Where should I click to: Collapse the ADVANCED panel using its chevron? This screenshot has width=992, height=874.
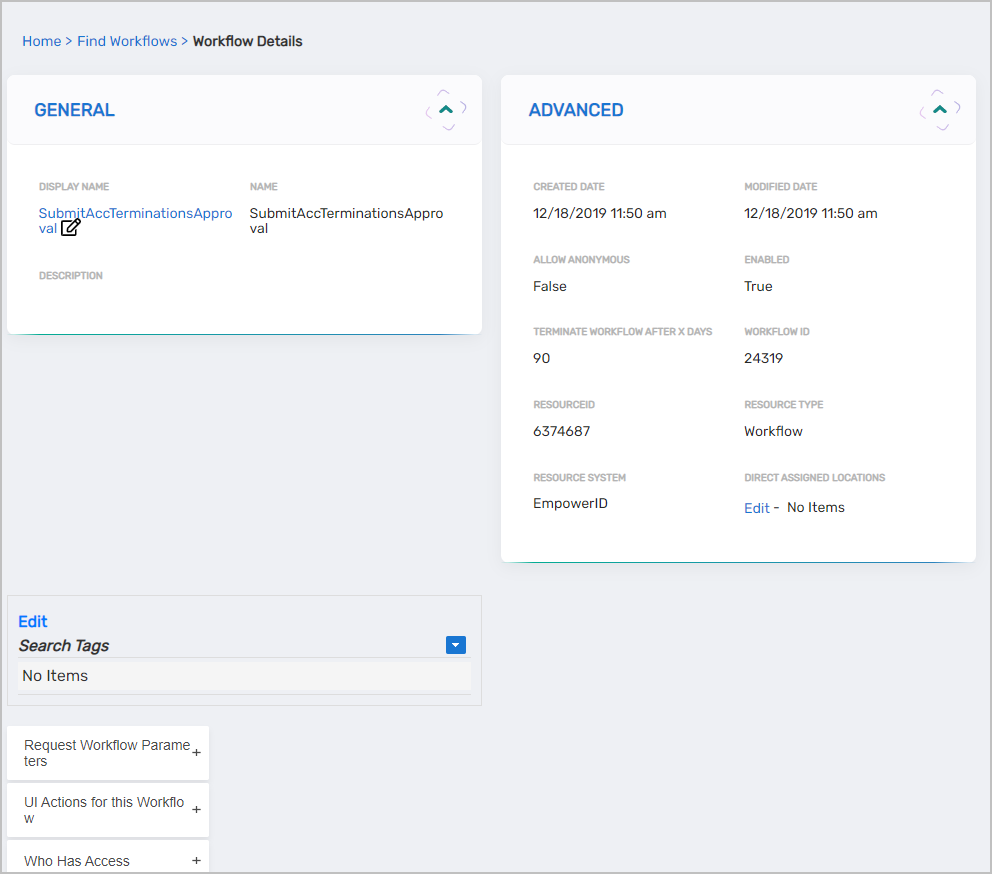click(x=940, y=110)
